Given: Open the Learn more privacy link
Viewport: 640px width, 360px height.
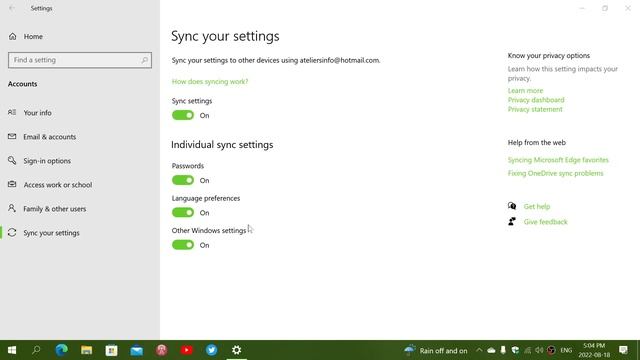Looking at the screenshot, I should pyautogui.click(x=525, y=91).
